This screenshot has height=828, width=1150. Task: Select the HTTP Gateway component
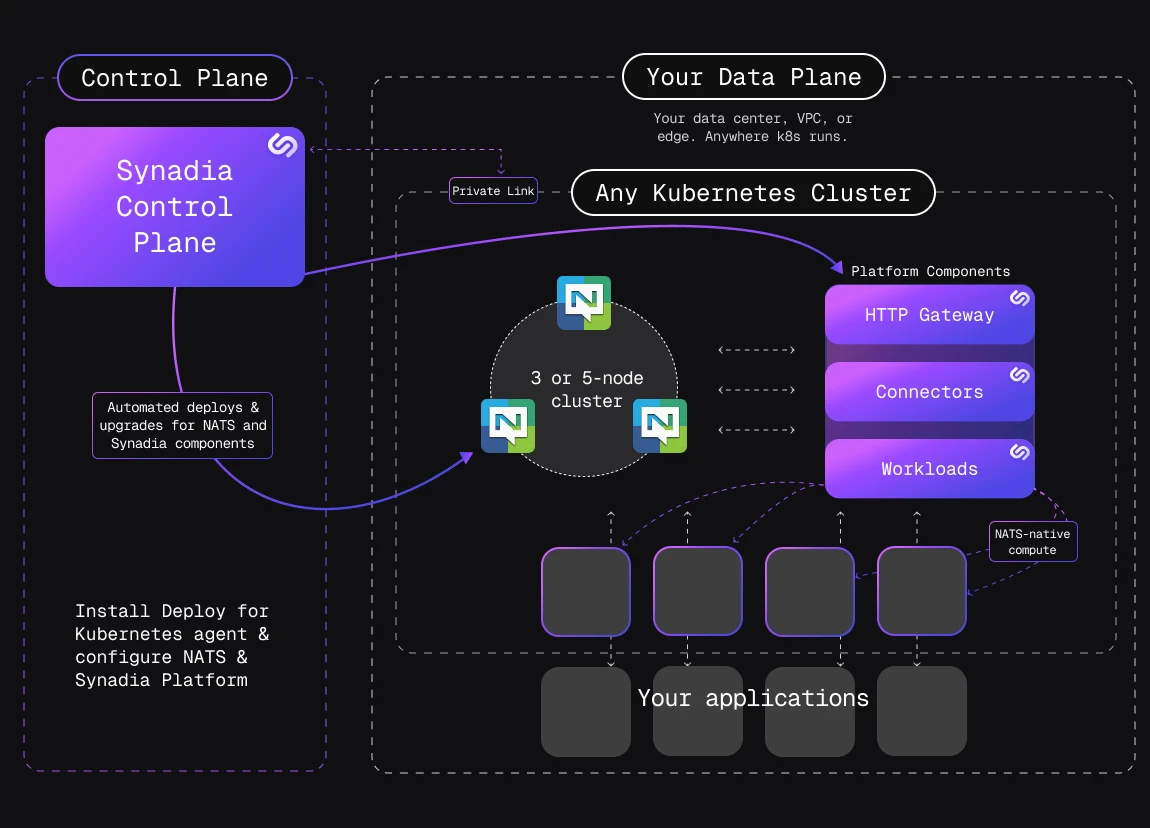(x=929, y=315)
